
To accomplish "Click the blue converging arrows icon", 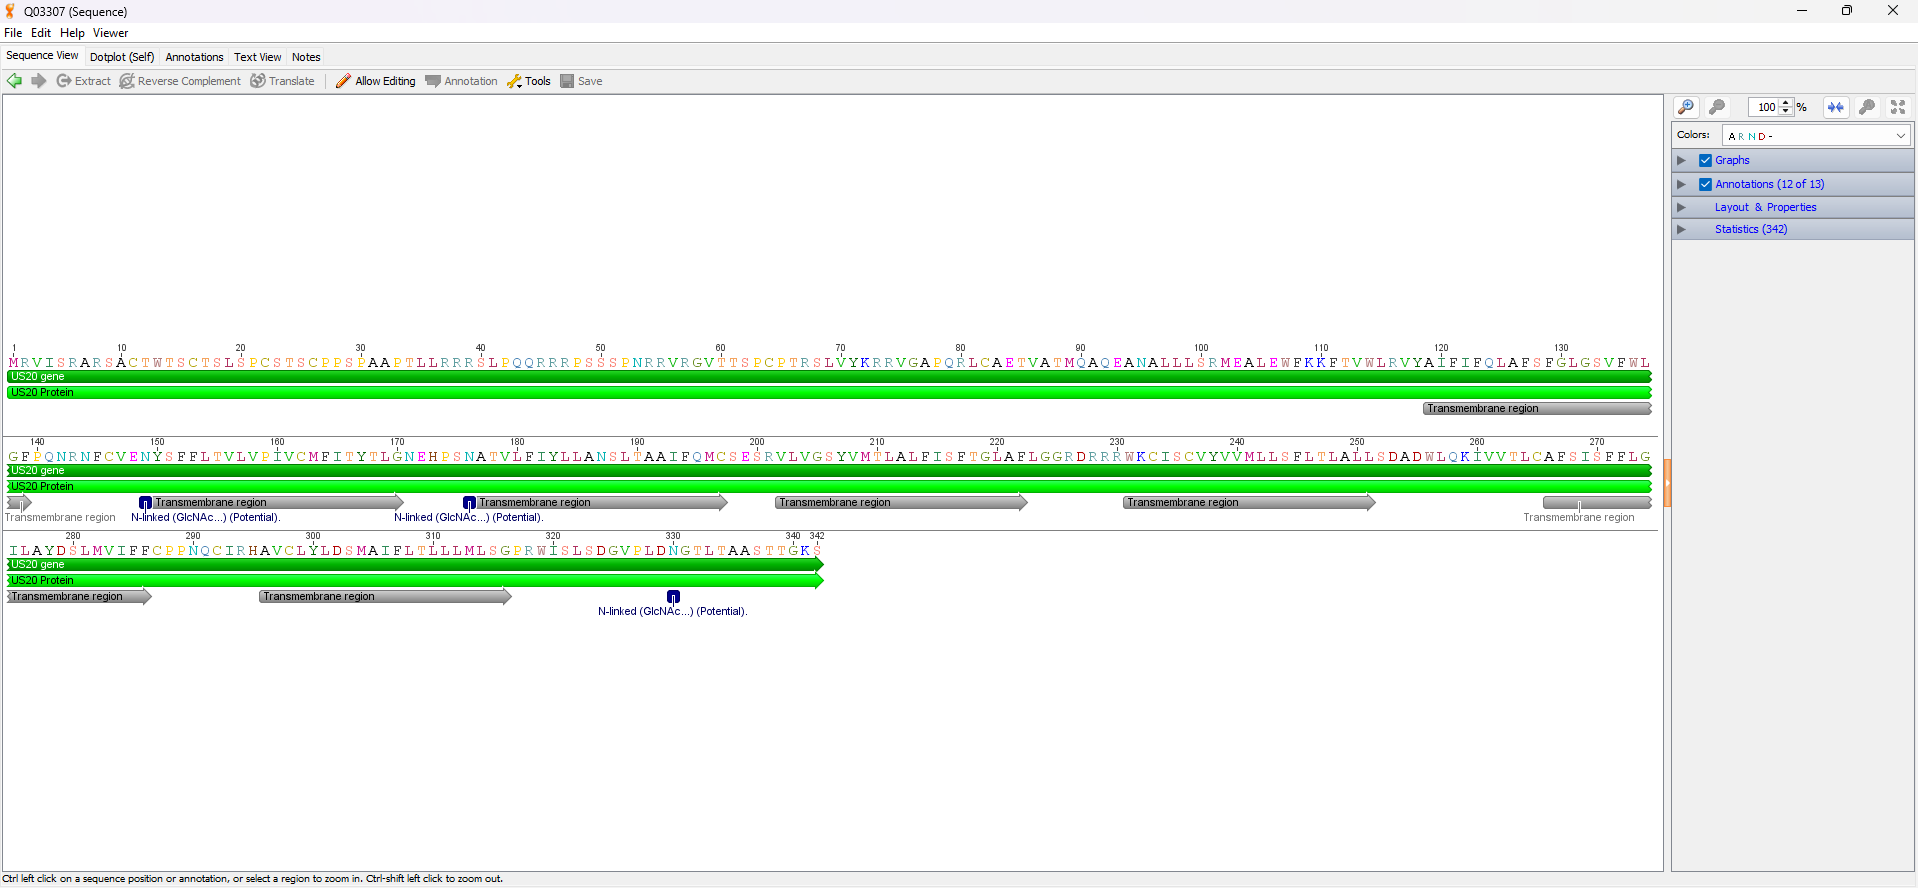I will pyautogui.click(x=1835, y=107).
